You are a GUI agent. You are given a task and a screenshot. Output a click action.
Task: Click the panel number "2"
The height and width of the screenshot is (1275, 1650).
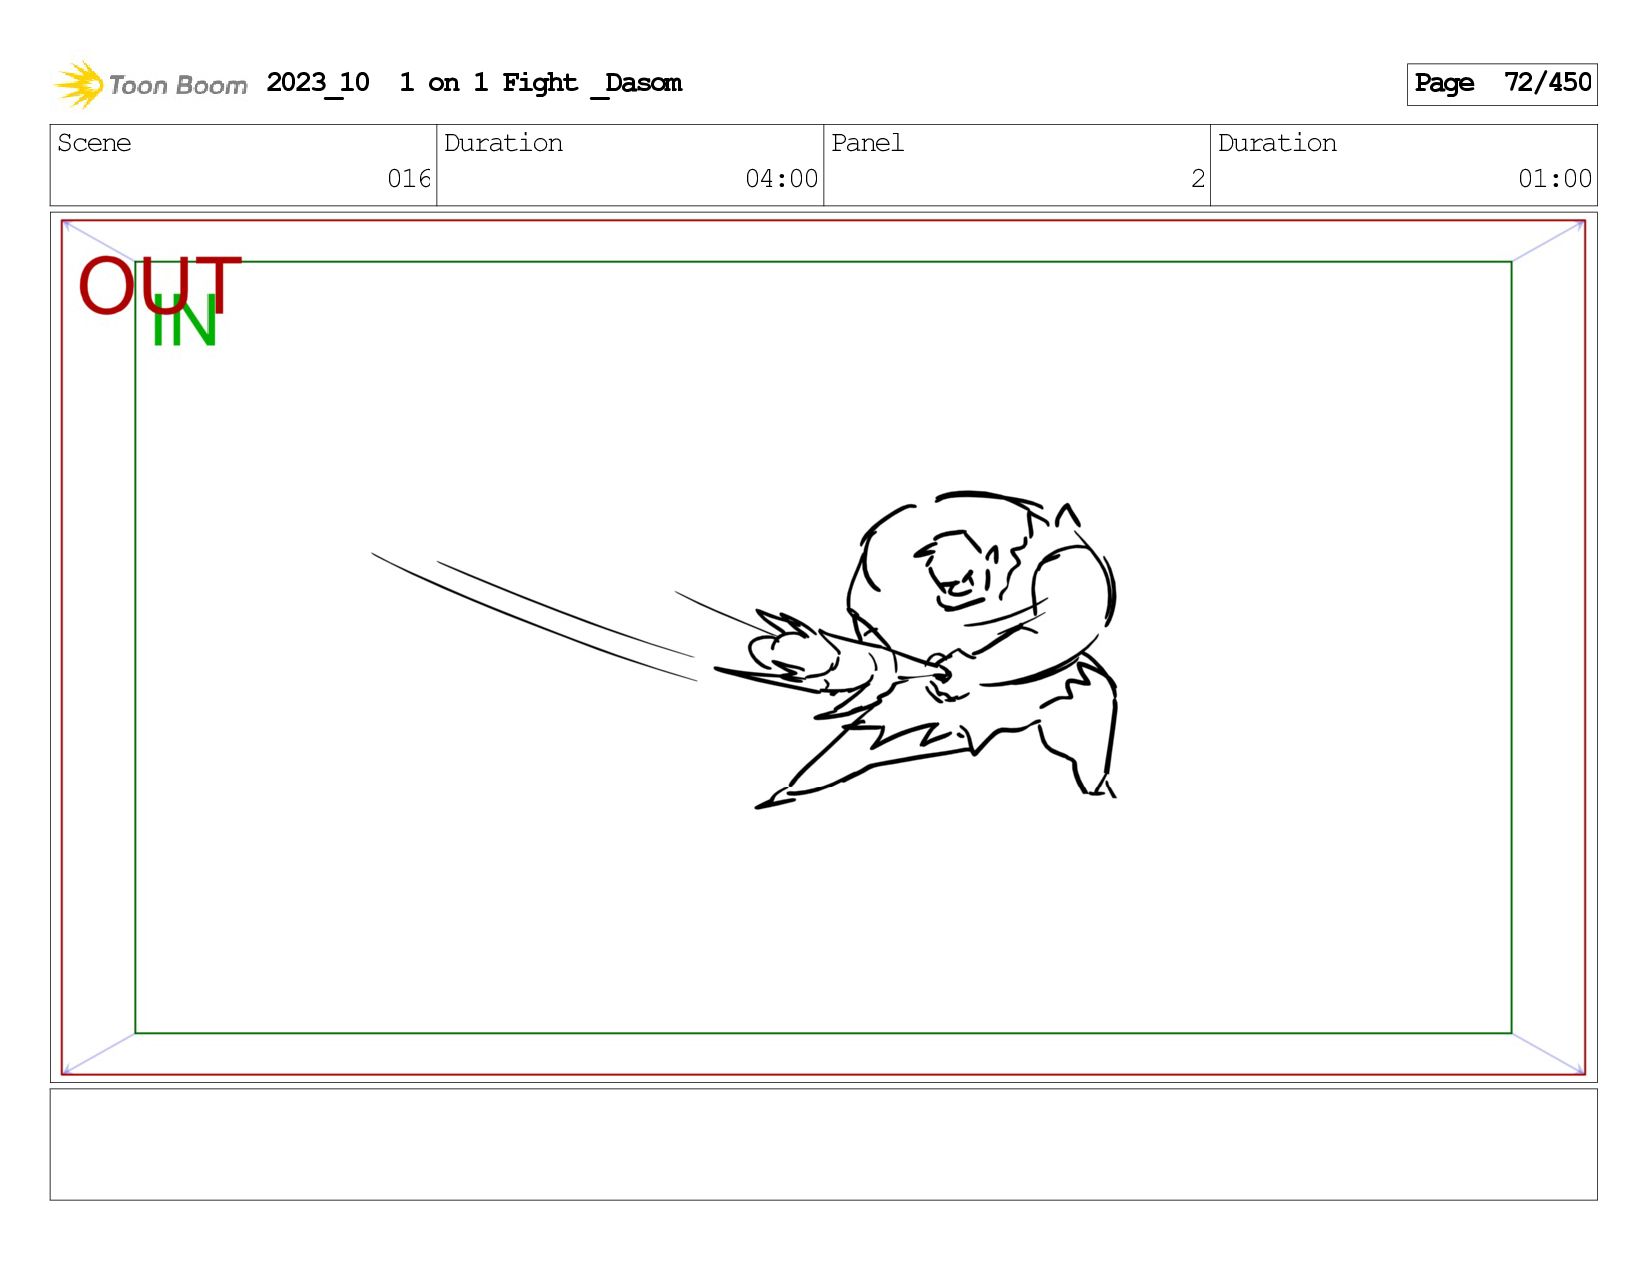(x=1198, y=179)
